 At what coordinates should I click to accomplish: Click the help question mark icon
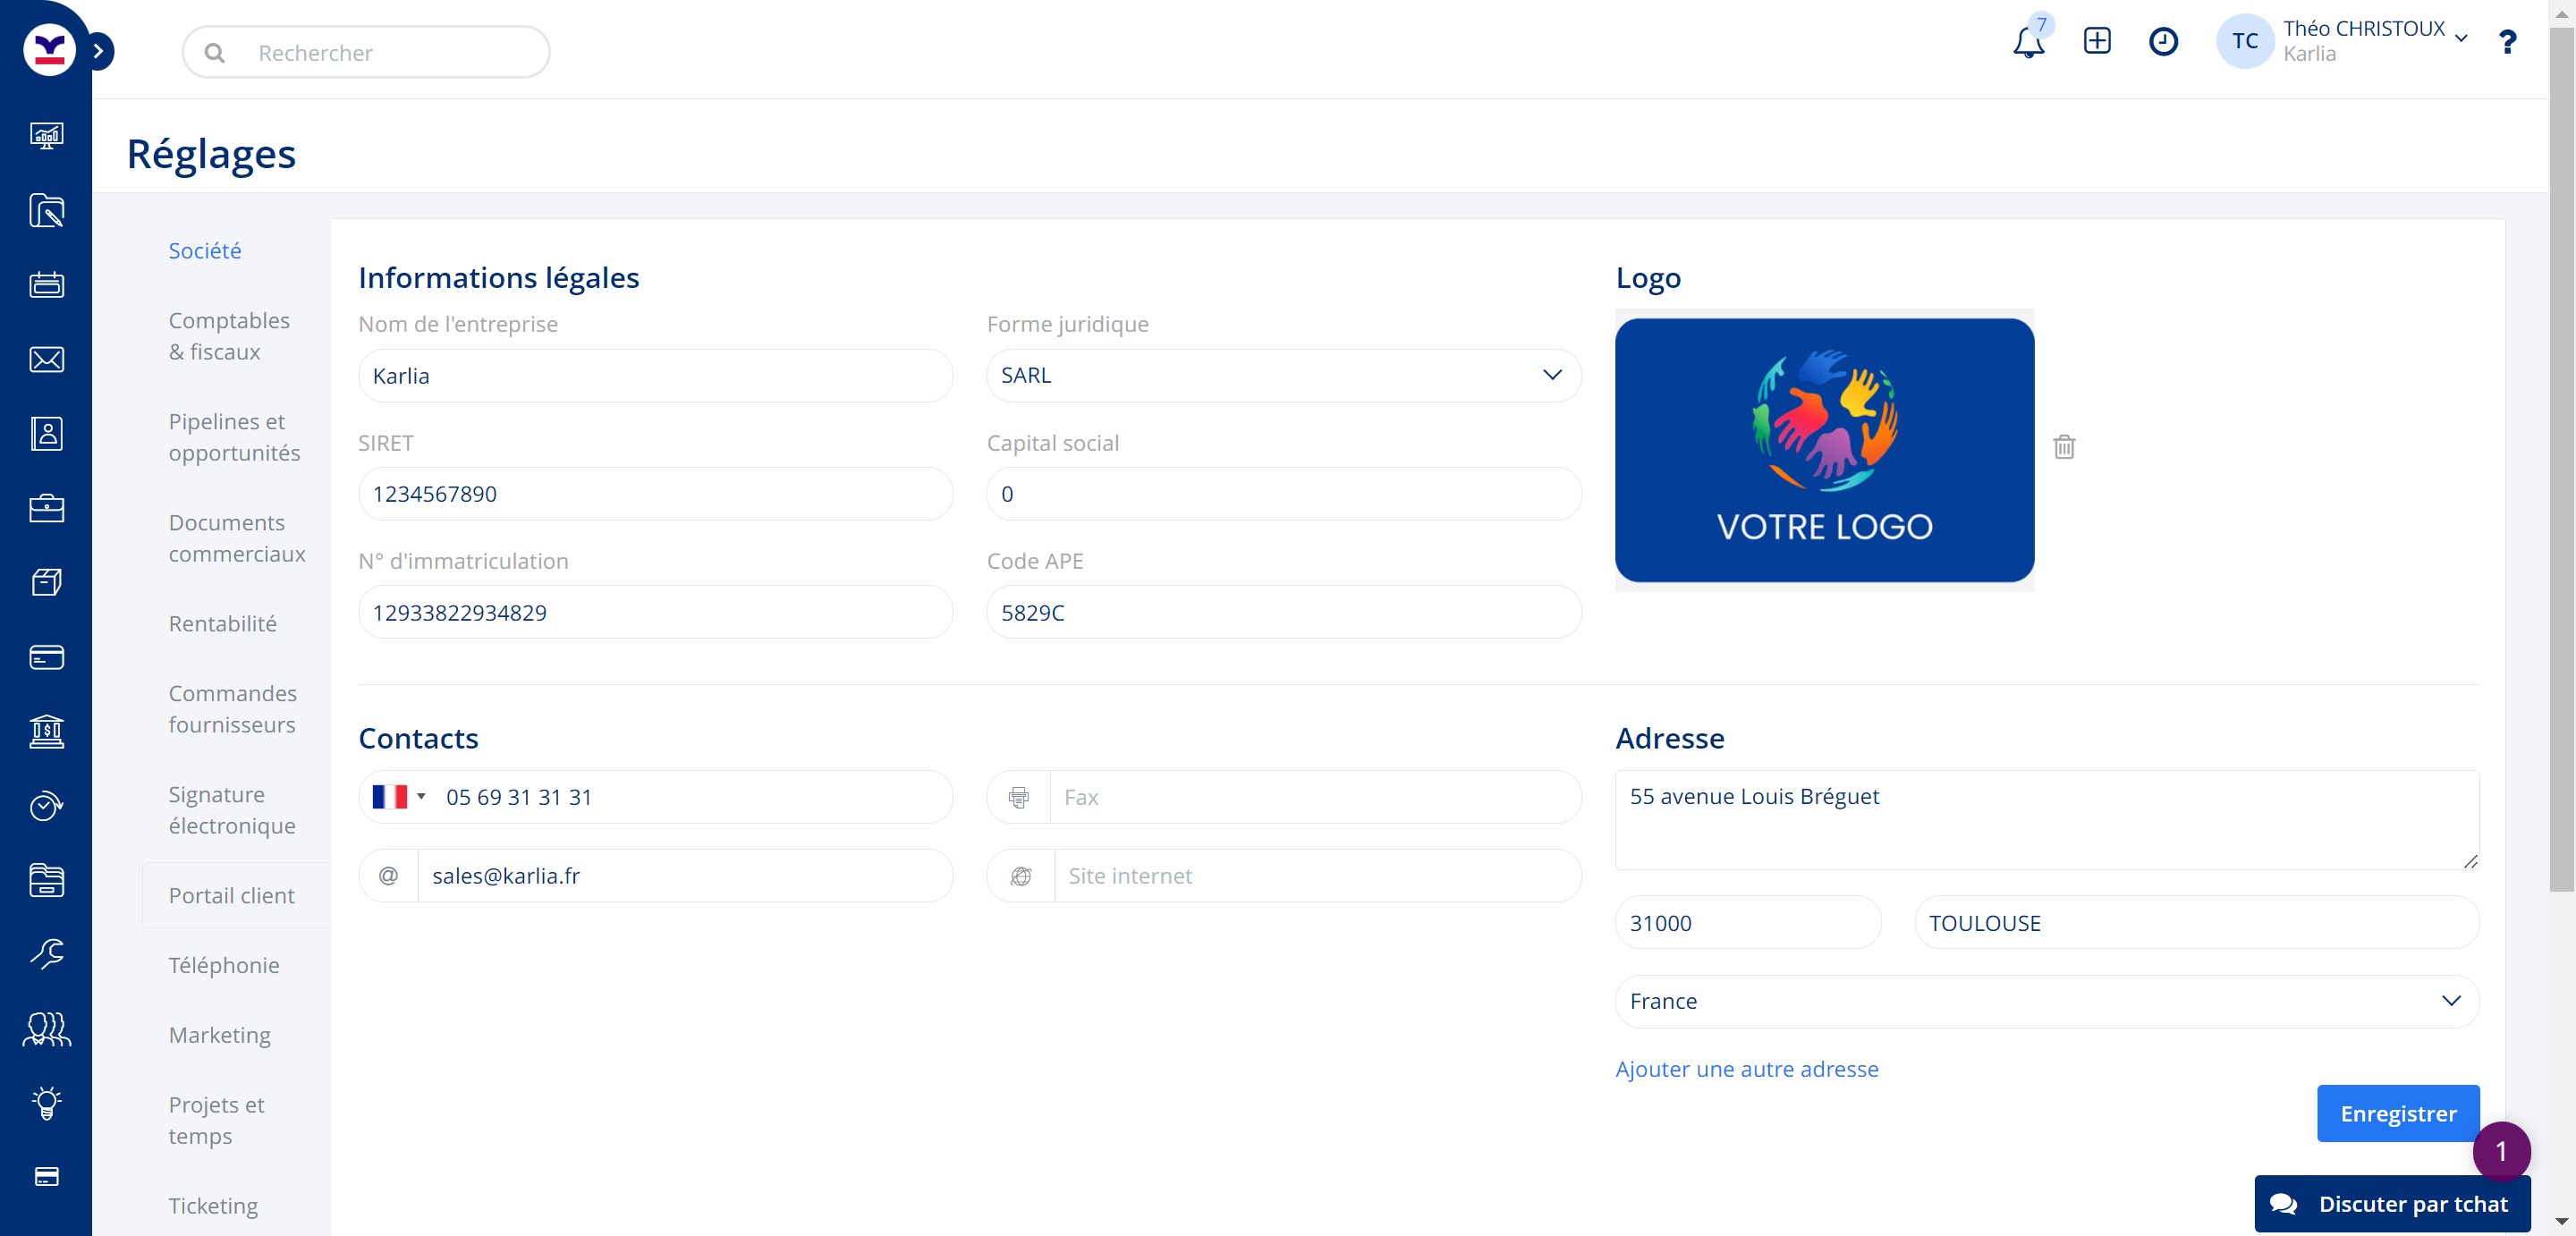pyautogui.click(x=2506, y=42)
